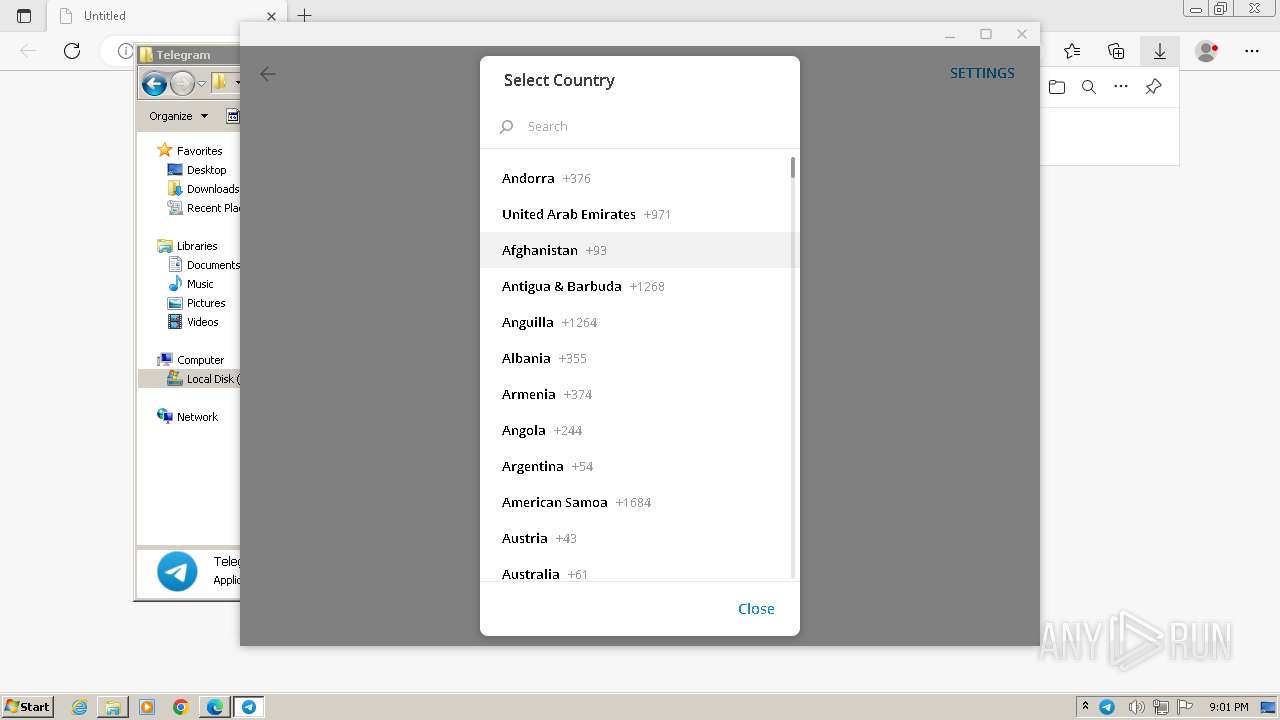
Task: Close the Untitled browser tab
Action: click(271, 16)
